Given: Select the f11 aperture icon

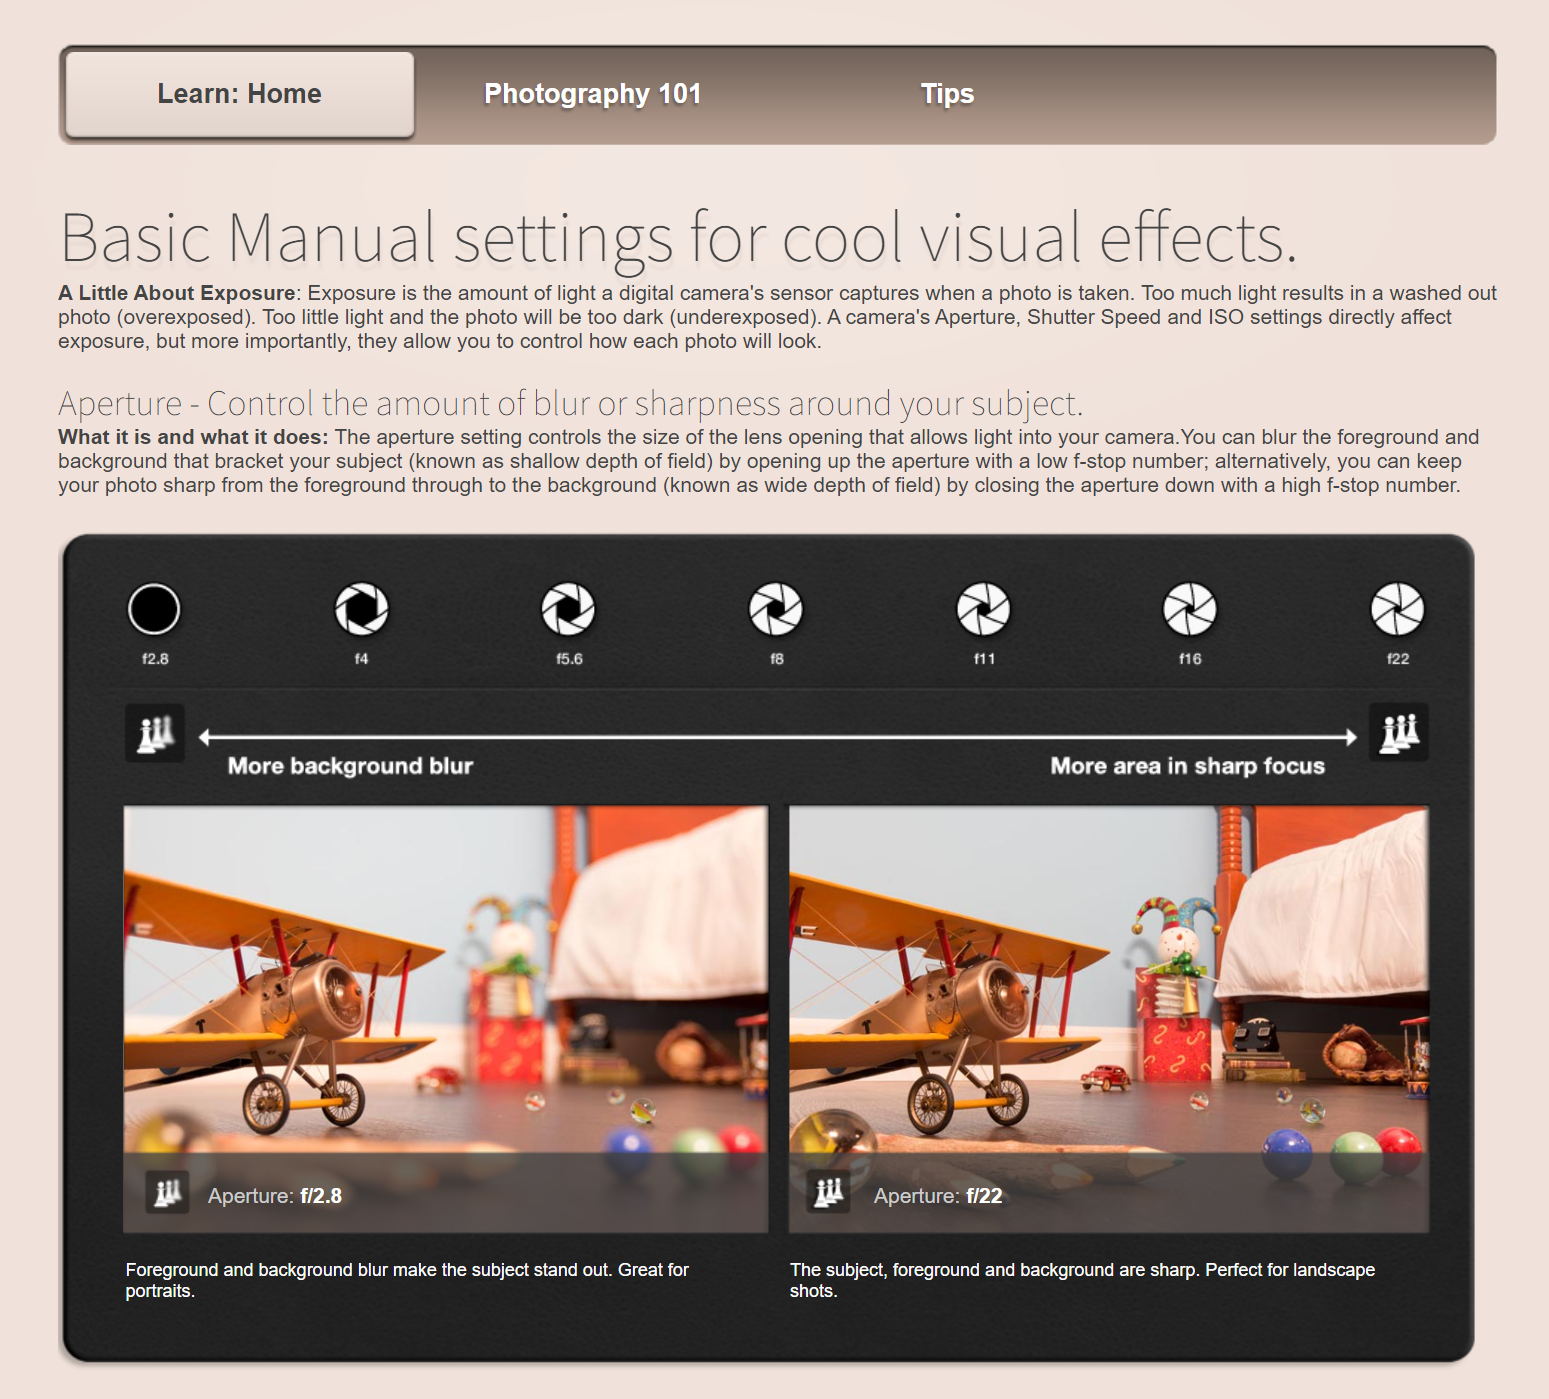Looking at the screenshot, I should pos(984,609).
